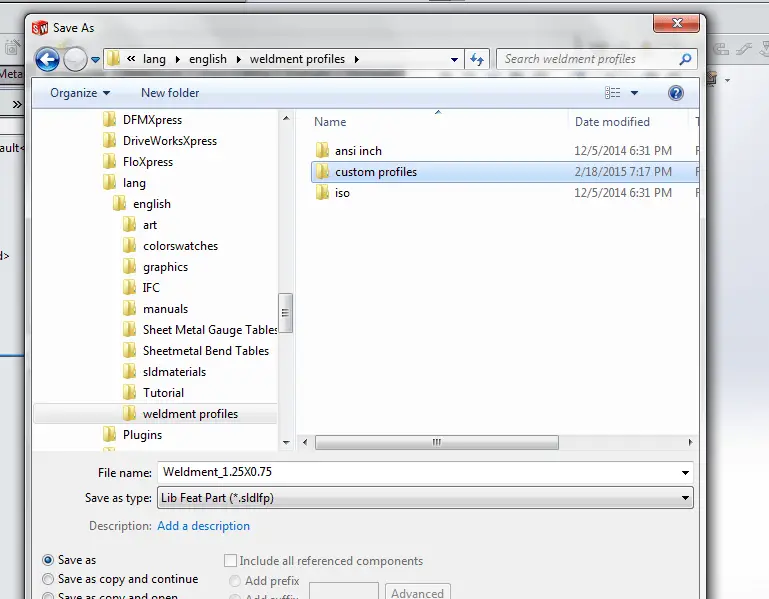Viewport: 769px width, 599px height.
Task: Select the 'Save as' radio button
Action: (48, 560)
